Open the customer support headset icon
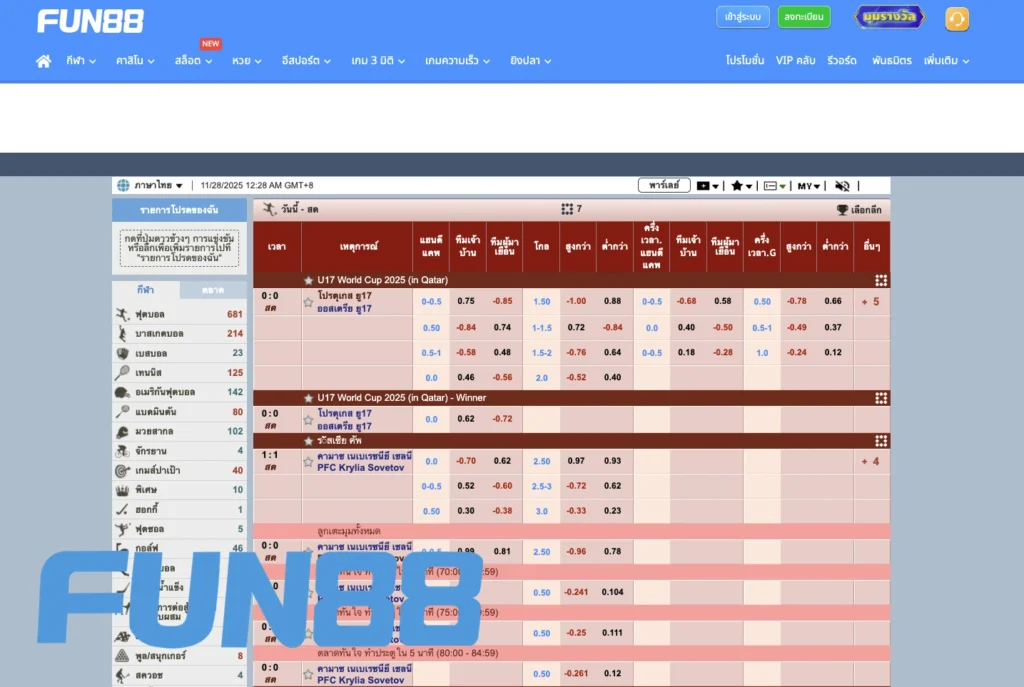1024x687 pixels. click(957, 19)
